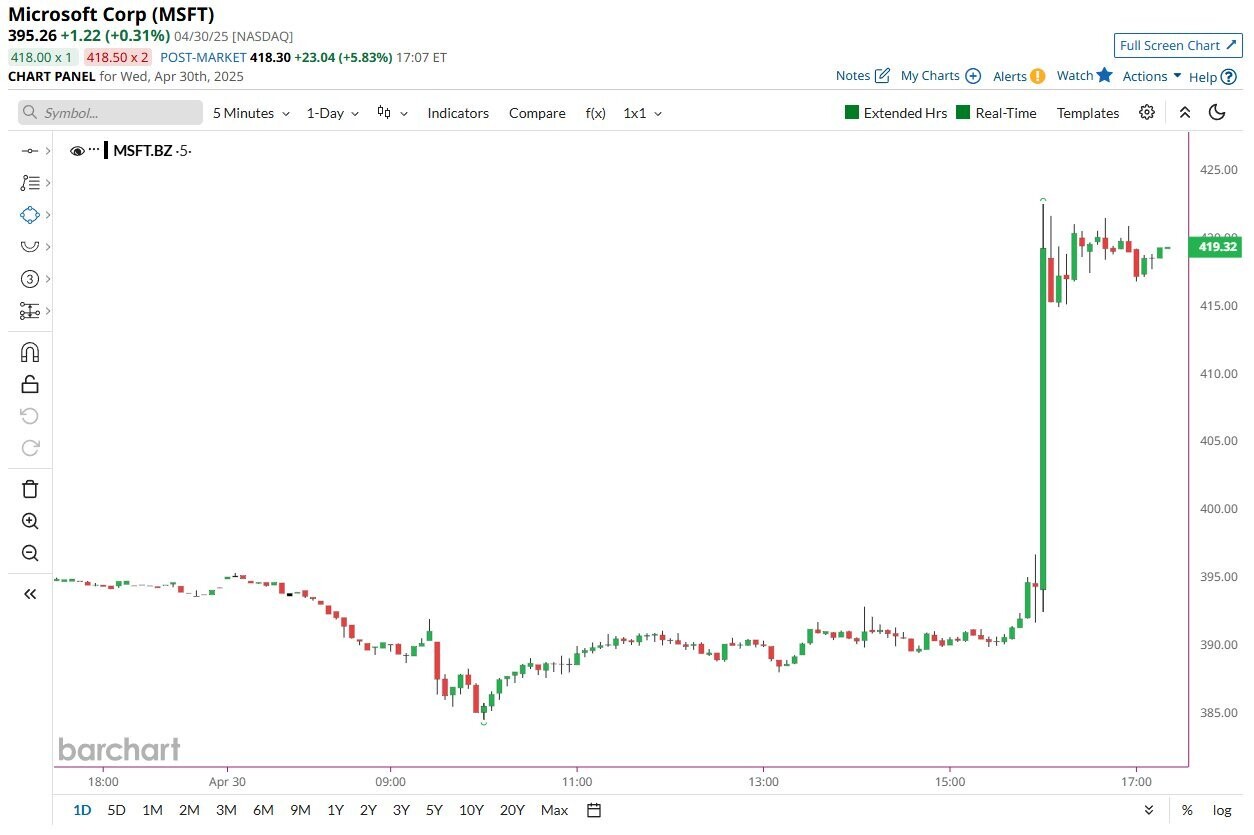Screen dimensions: 1254x835
Task: Select the 3Y range
Action: tap(401, 810)
